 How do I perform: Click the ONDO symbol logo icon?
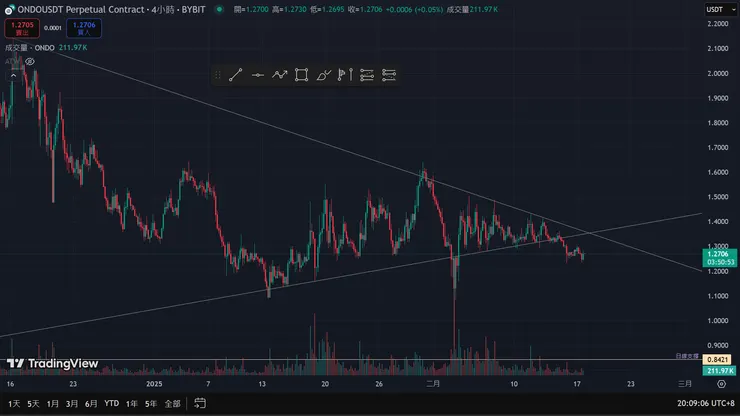(x=9, y=9)
